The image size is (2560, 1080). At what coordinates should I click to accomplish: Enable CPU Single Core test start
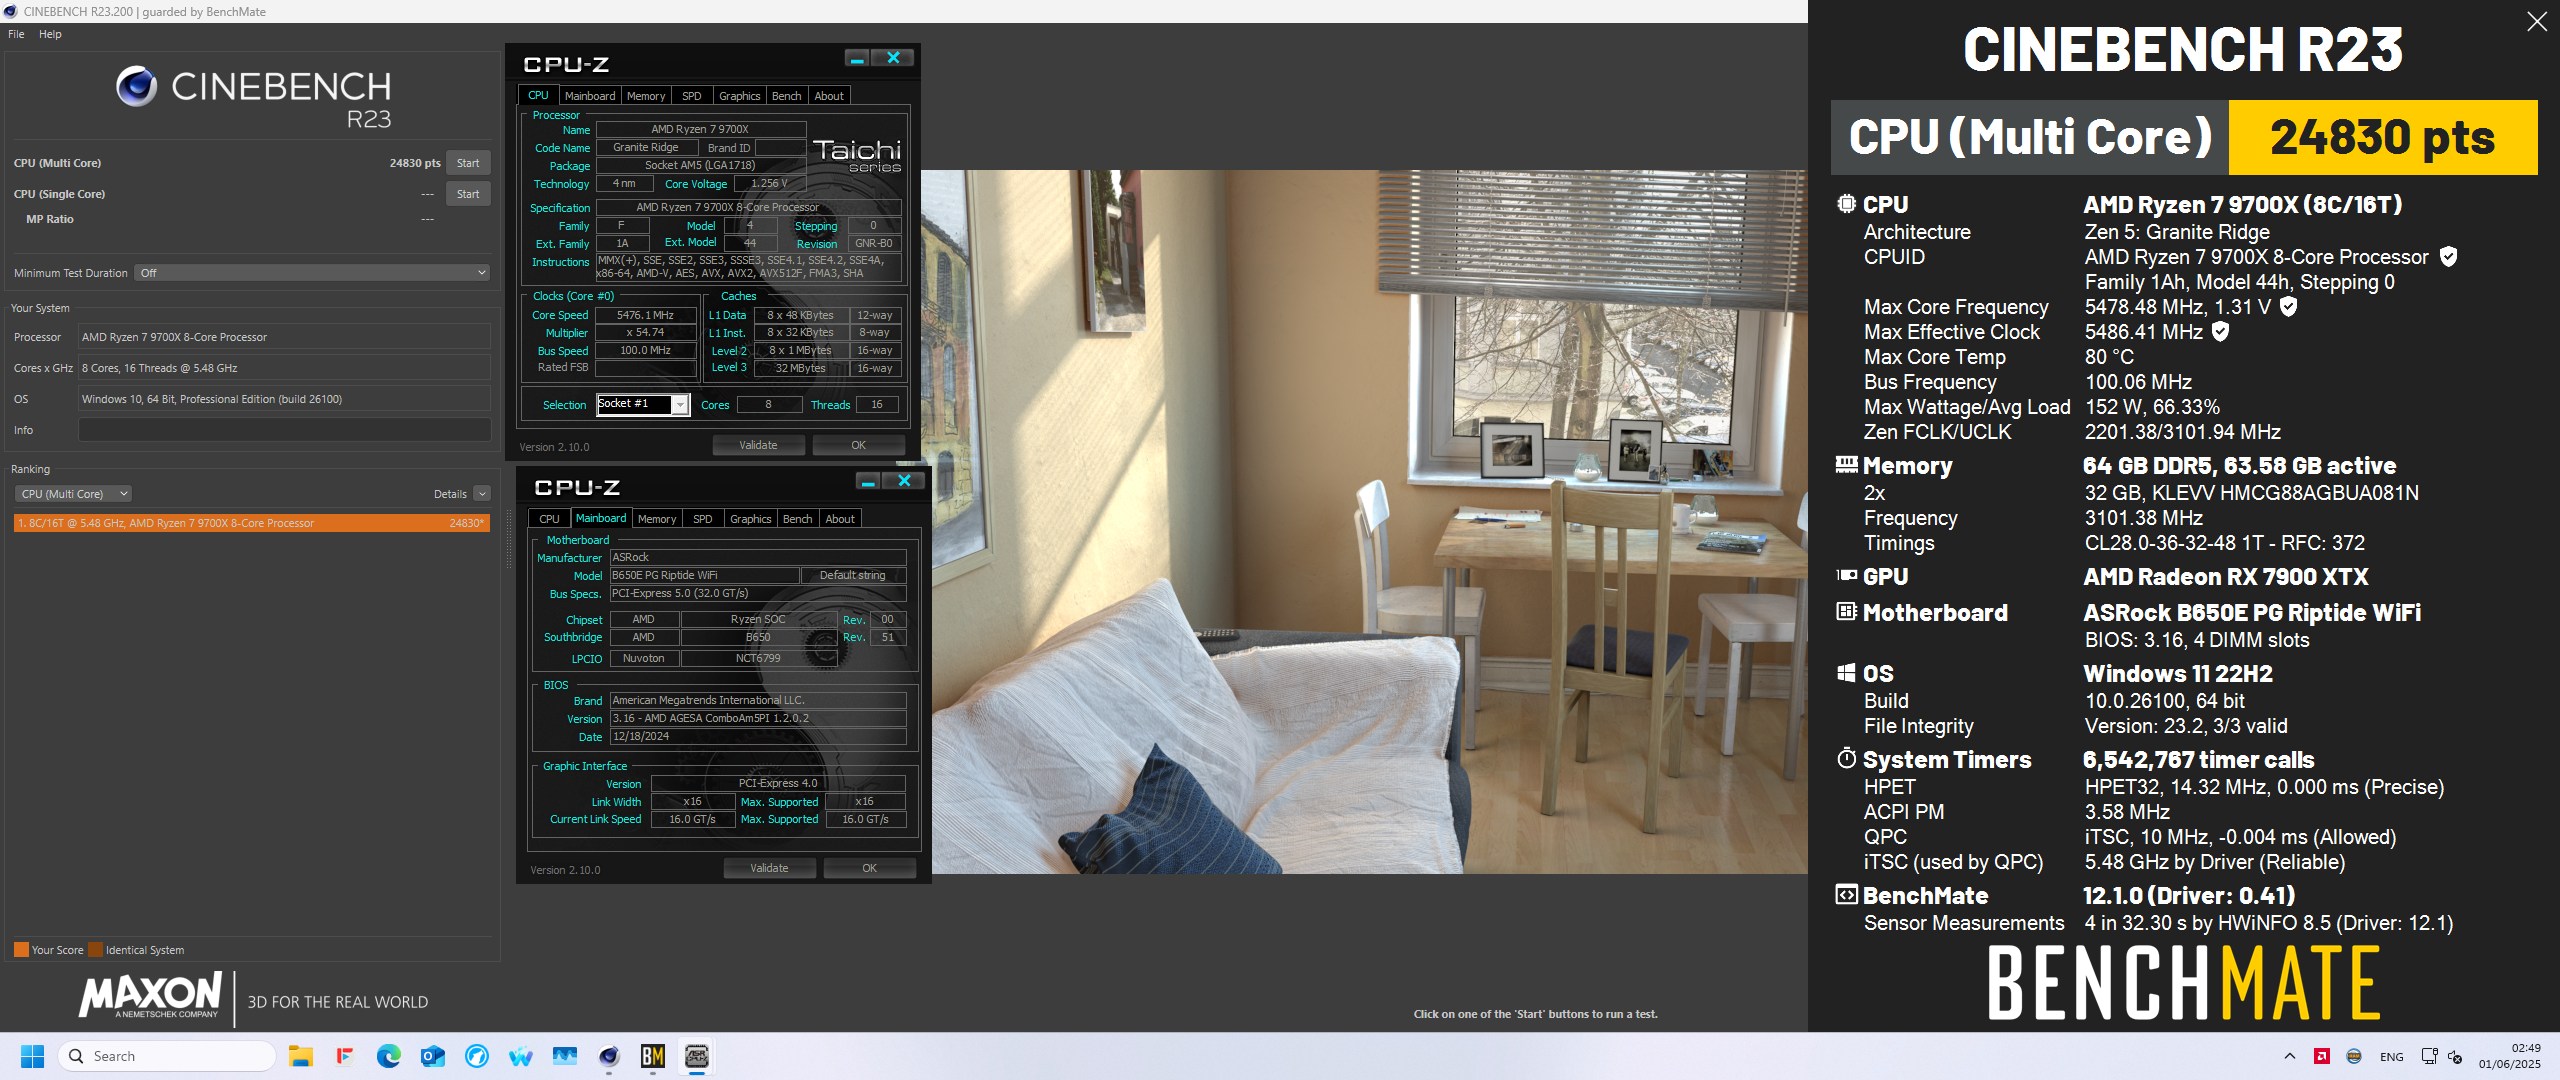pos(467,193)
